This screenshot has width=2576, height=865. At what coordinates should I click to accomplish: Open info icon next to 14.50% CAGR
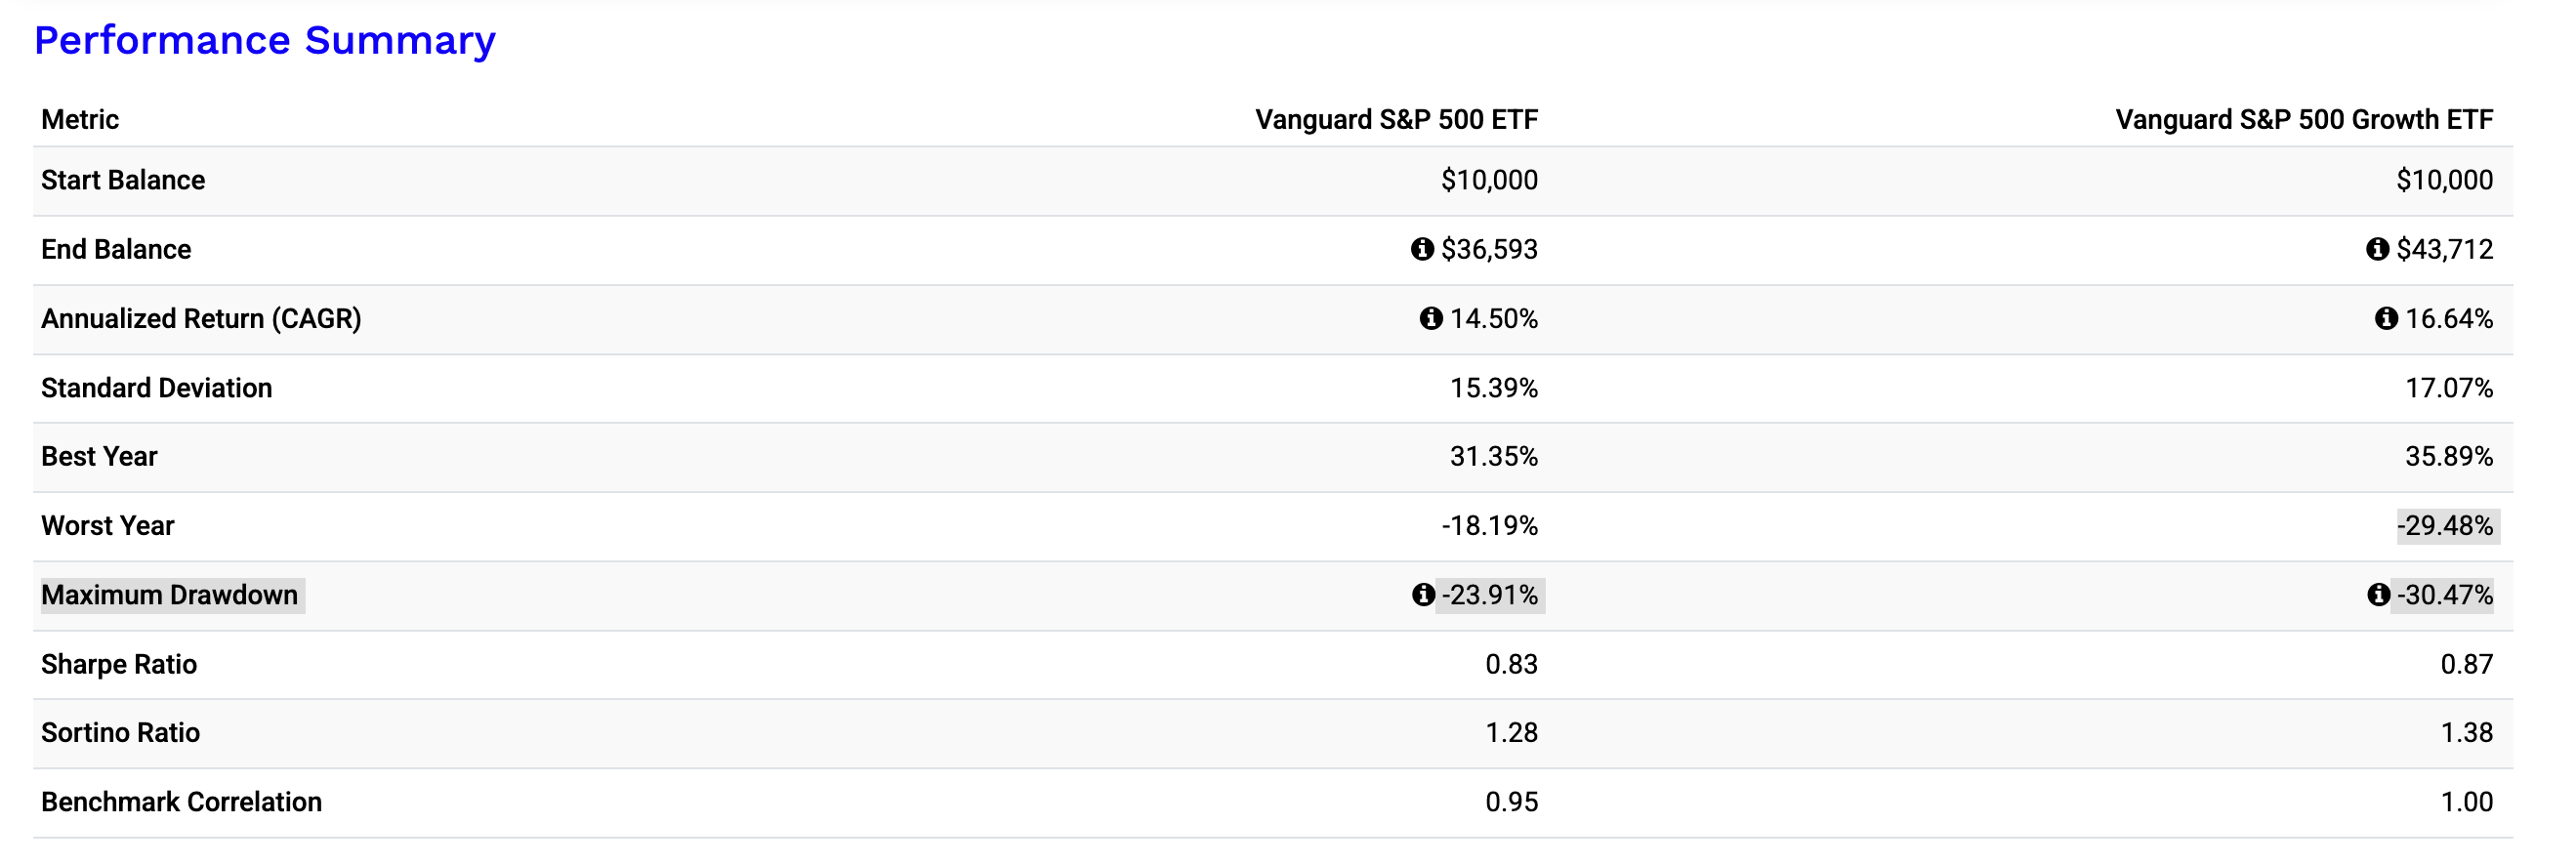point(1430,318)
